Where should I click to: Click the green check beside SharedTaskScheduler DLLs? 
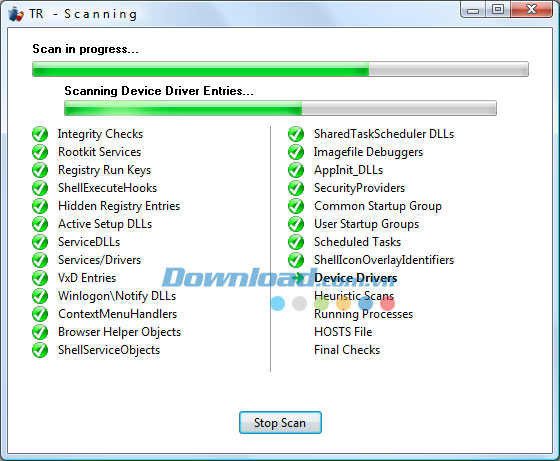pos(296,134)
